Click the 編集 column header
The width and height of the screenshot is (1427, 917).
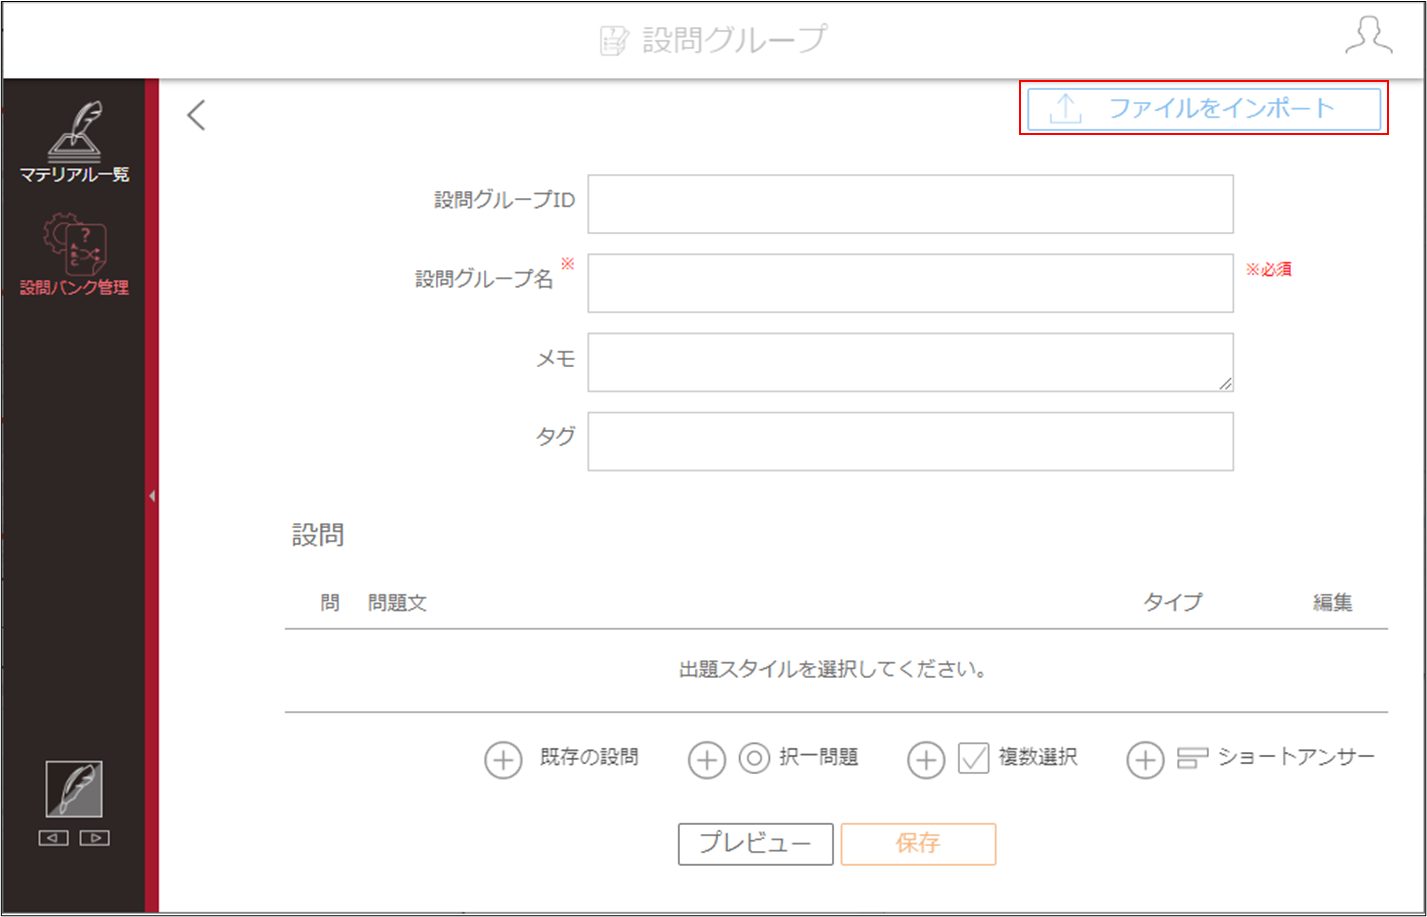tap(1333, 602)
